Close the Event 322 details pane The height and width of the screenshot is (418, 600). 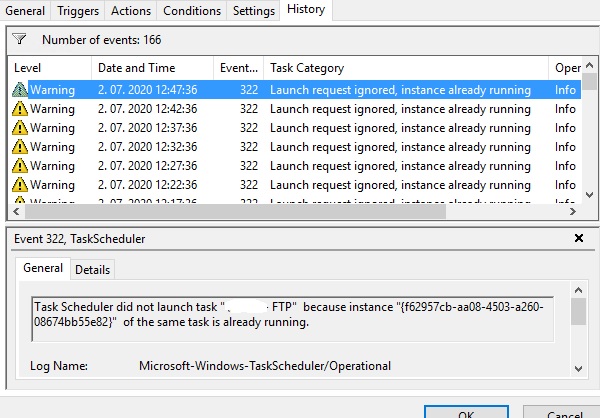click(579, 239)
